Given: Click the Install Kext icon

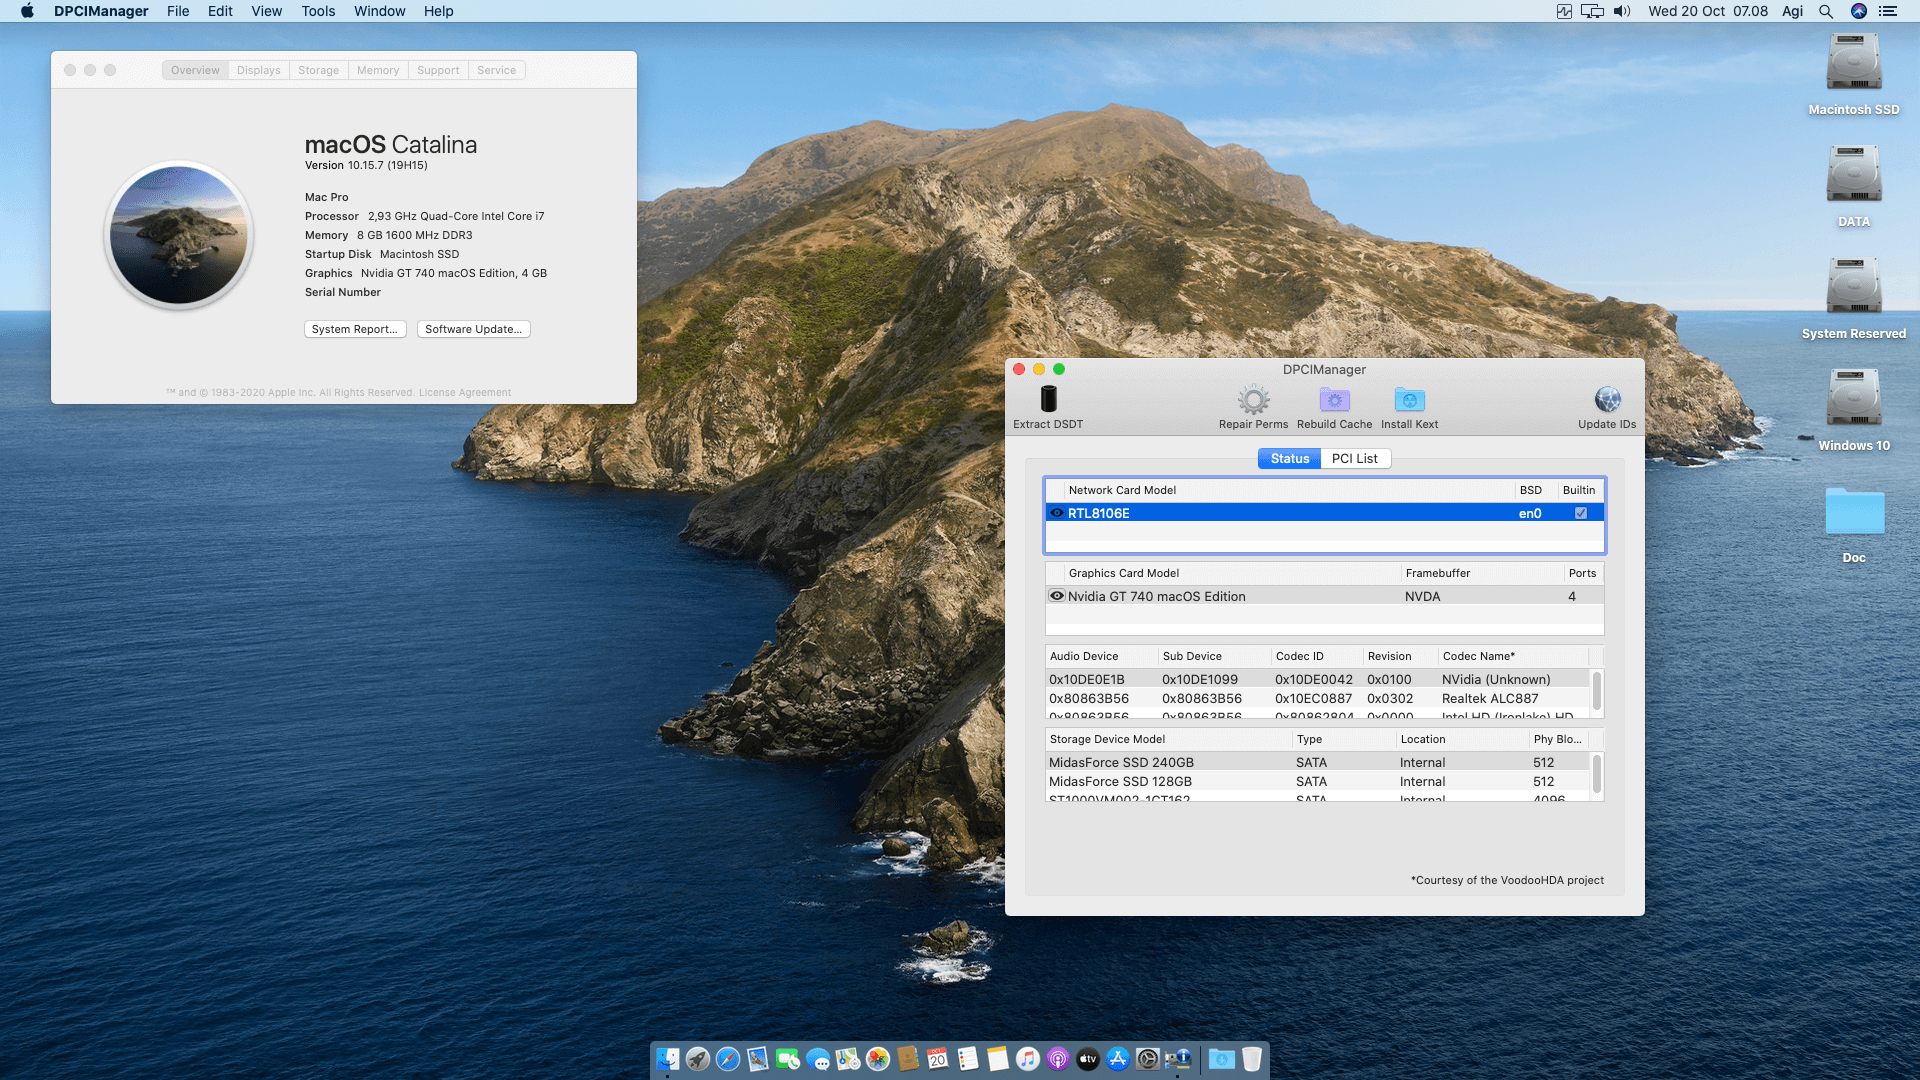Looking at the screenshot, I should (1409, 400).
